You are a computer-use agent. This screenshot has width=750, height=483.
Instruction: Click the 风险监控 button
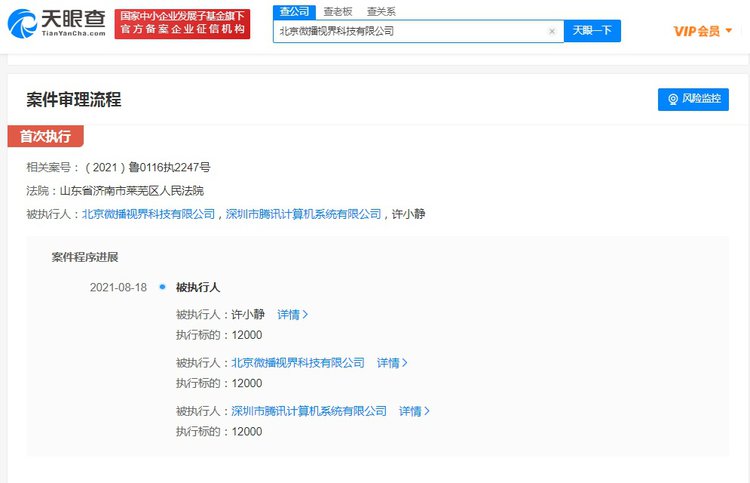[x=693, y=99]
